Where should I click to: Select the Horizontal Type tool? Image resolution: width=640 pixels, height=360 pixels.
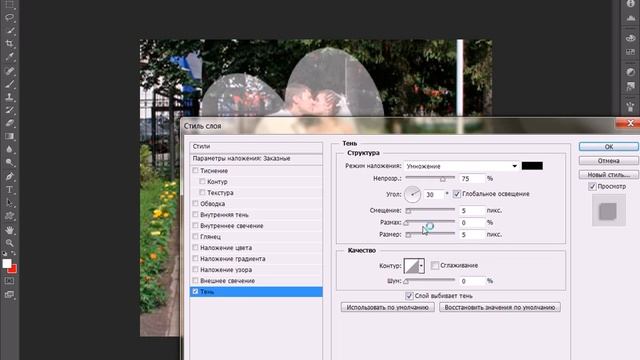pos(9,190)
